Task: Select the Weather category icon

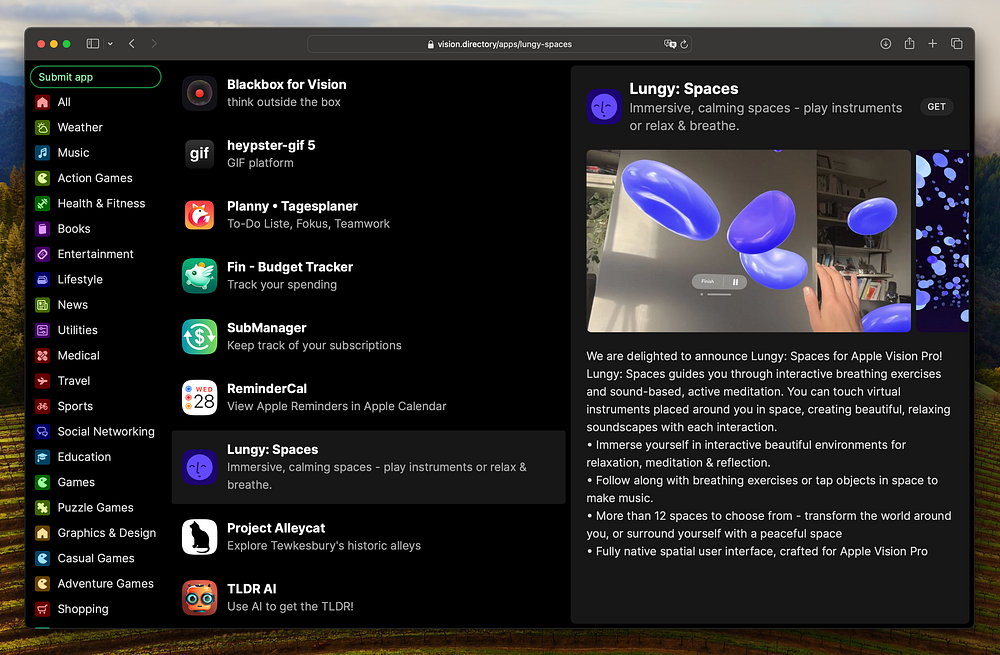Action: click(42, 128)
